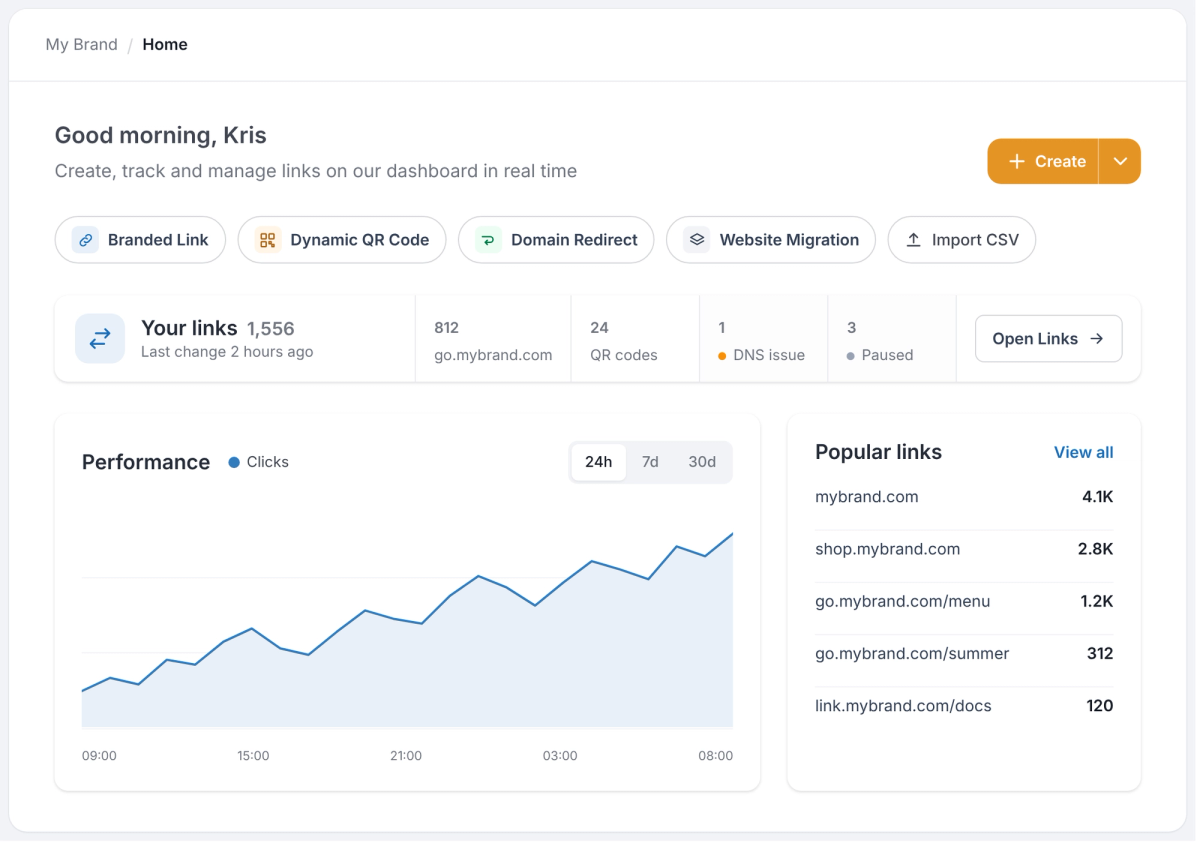Click Import CSV
Viewport: 1200px width, 843px height.
point(962,240)
